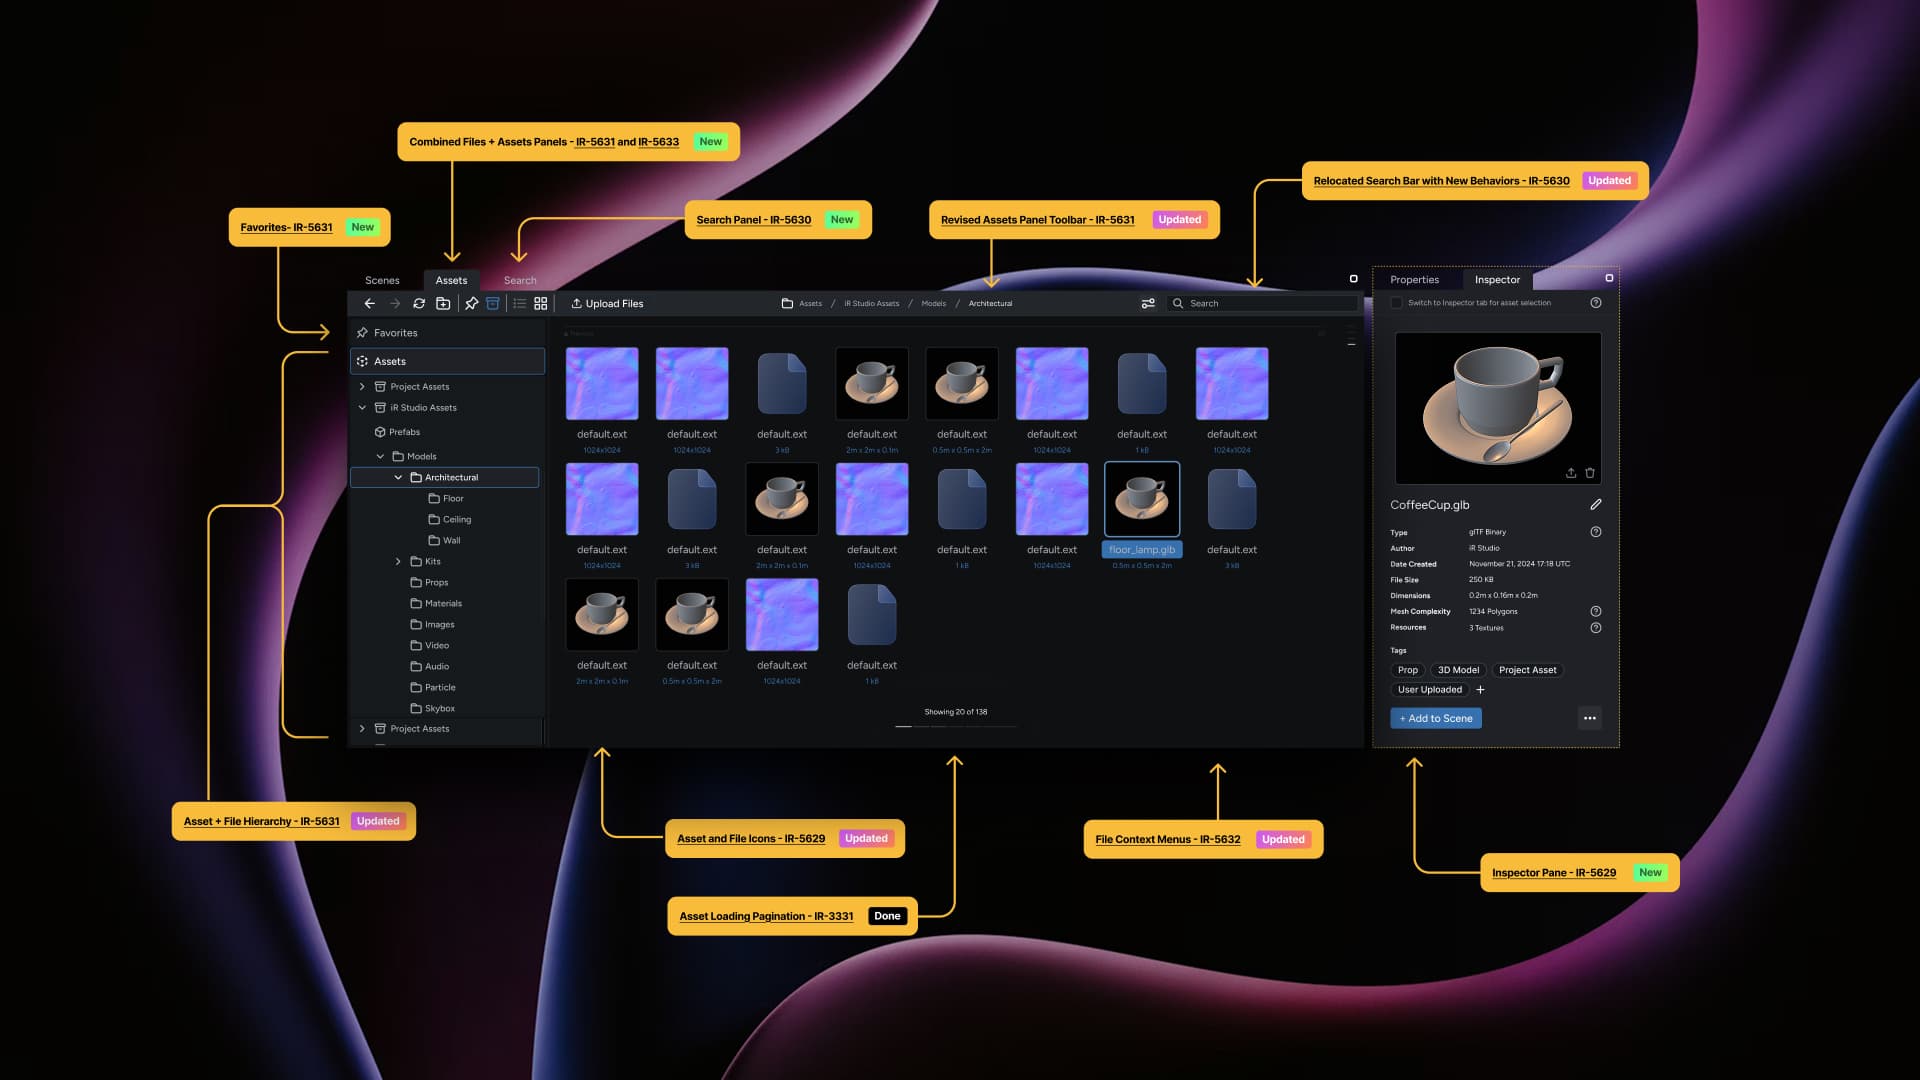Screen dimensions: 1920x1080
Task: Select the floor_lamp.glb thumbnail in the grid
Action: point(1142,499)
